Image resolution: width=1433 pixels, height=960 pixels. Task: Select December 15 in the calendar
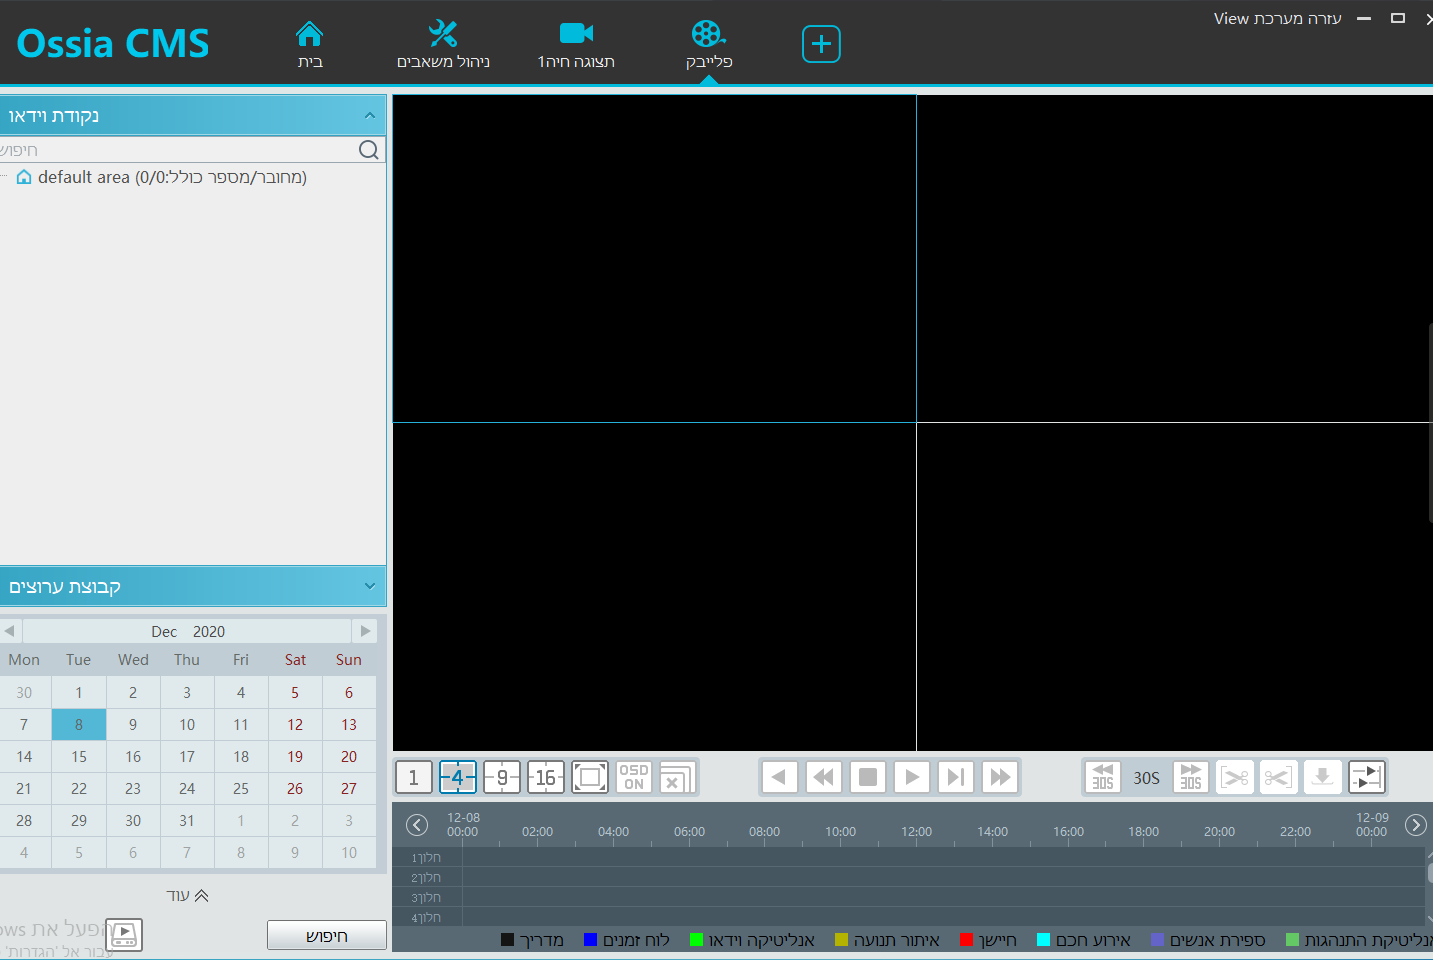pos(79,756)
